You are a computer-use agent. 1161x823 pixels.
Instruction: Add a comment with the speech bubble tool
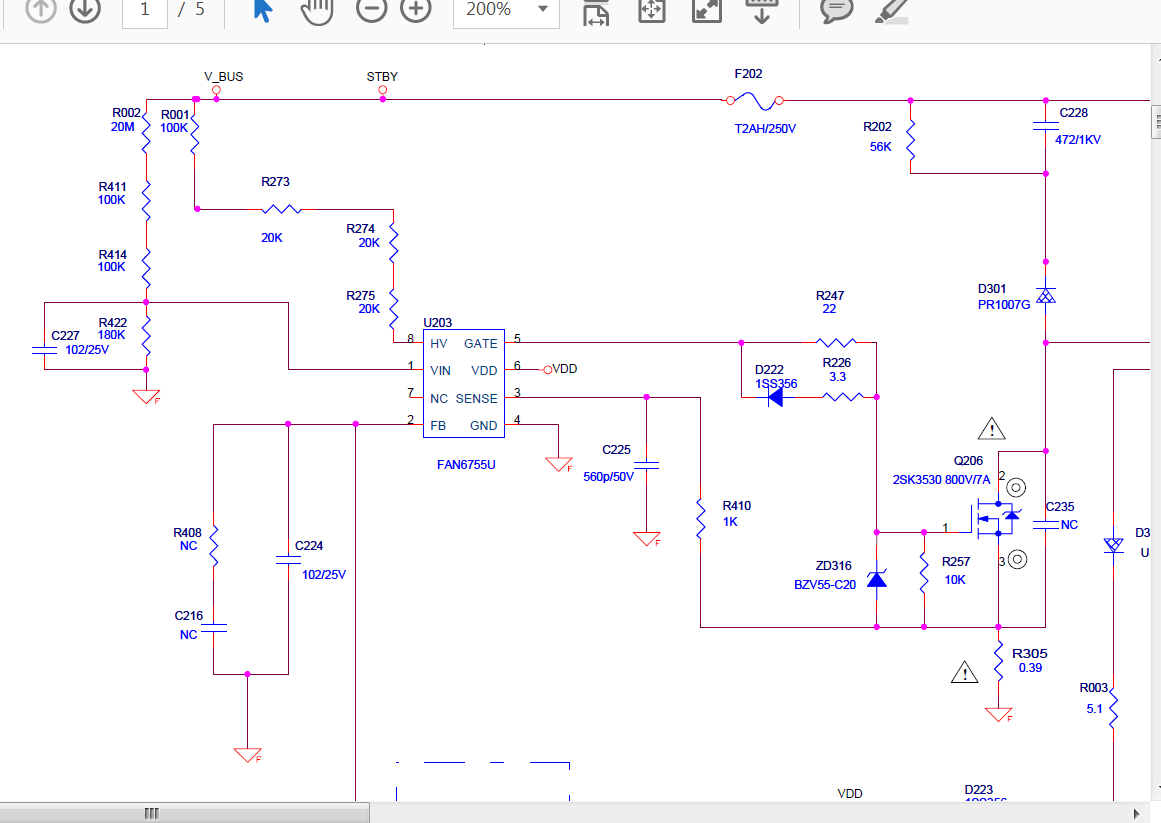[x=836, y=10]
